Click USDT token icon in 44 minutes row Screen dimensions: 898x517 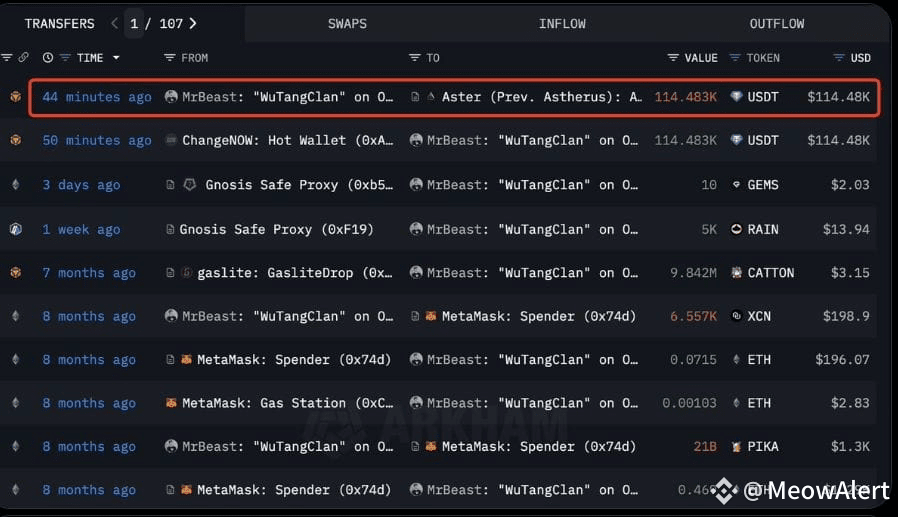(x=736, y=96)
